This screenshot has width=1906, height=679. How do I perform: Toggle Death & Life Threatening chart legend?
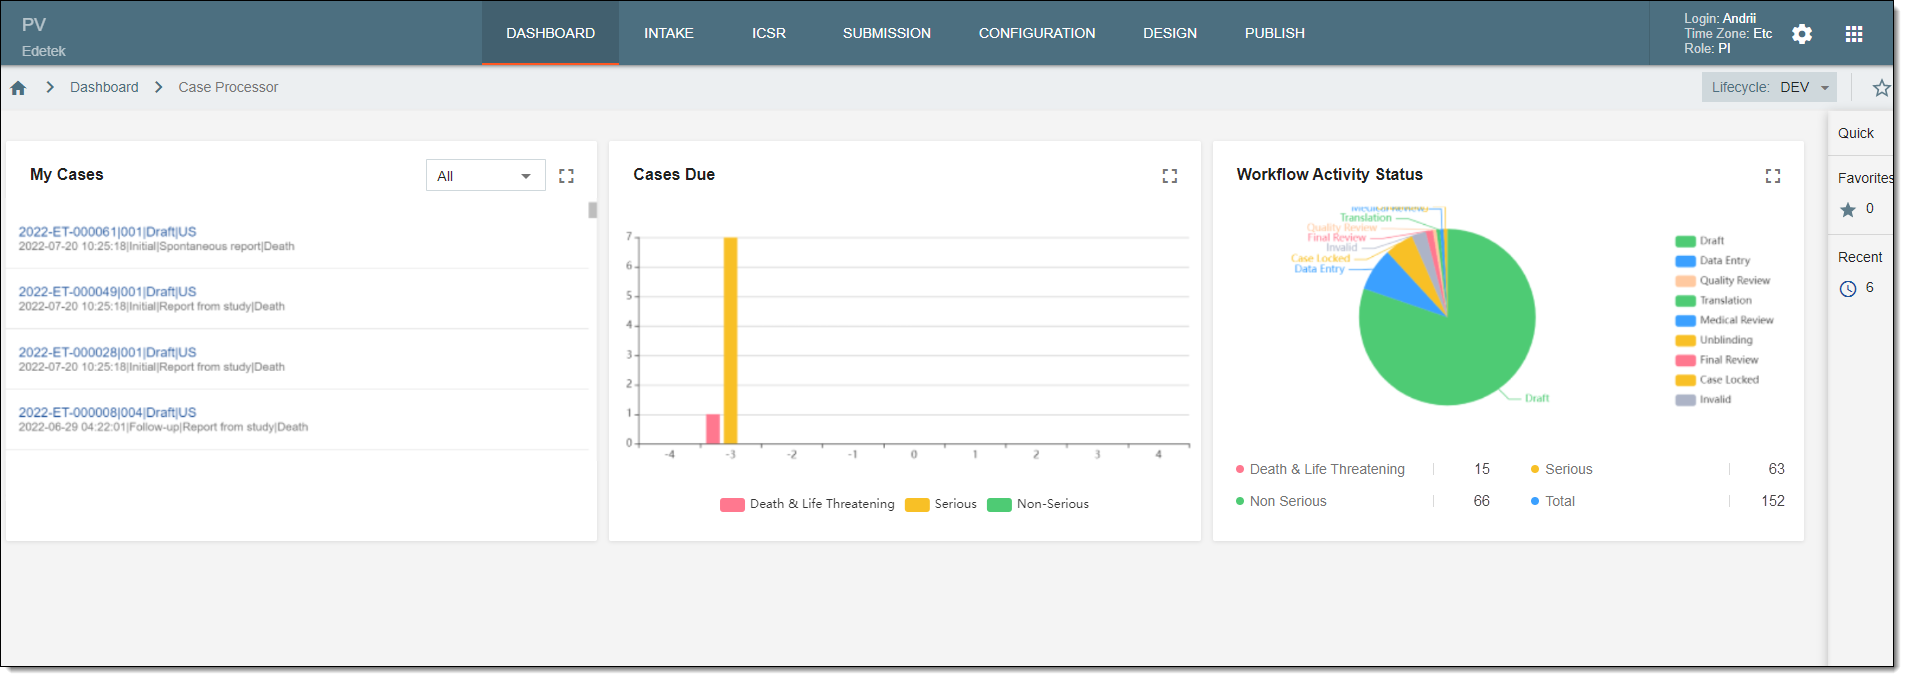(x=807, y=504)
